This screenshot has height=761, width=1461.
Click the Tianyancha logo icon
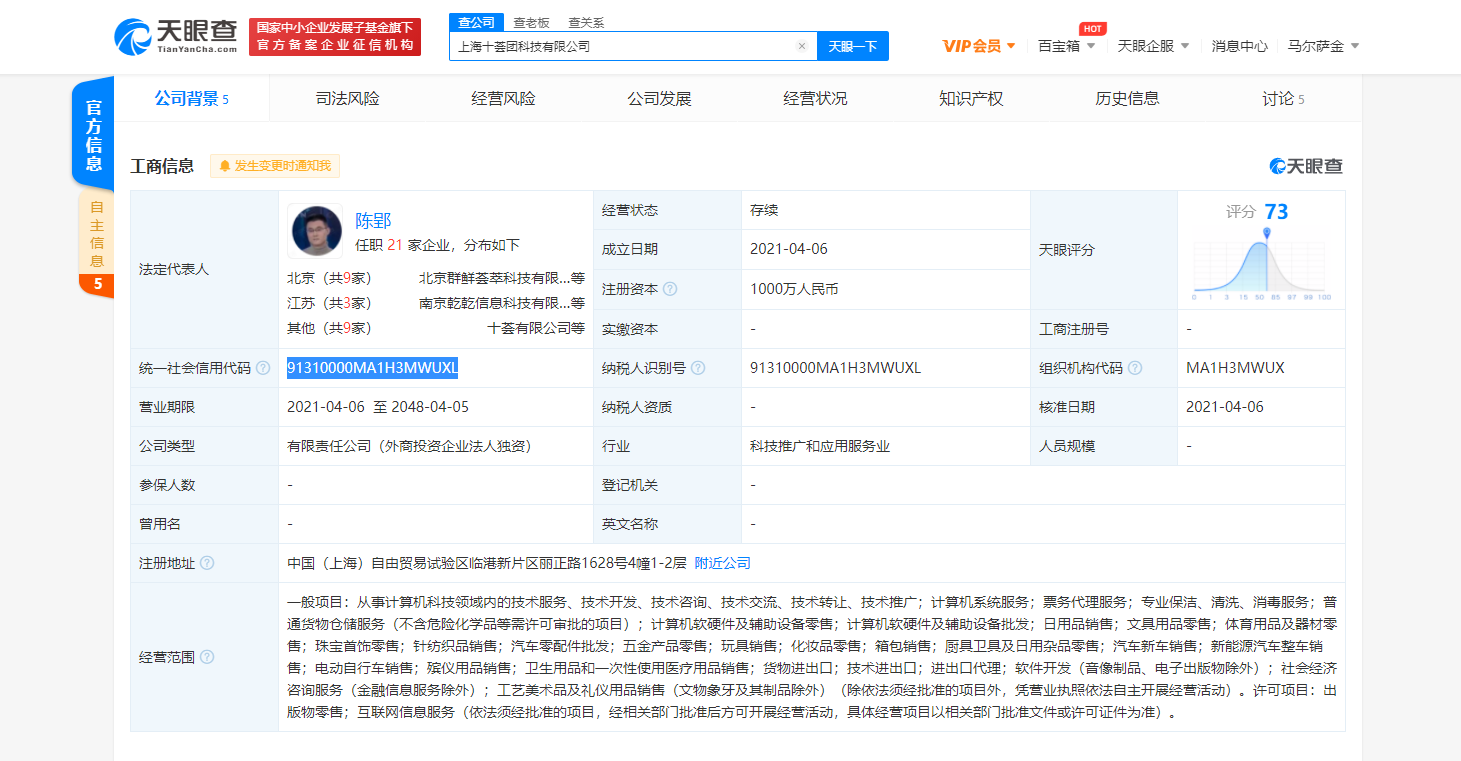133,37
